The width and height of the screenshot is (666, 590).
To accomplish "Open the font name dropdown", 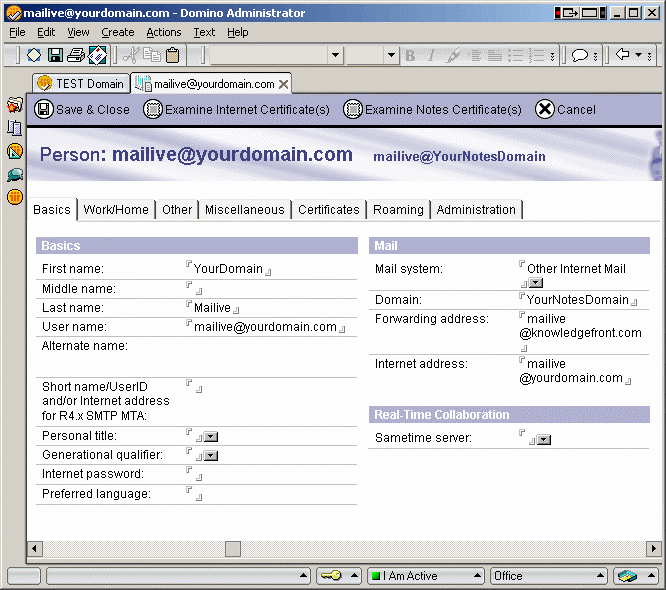I will (x=335, y=55).
